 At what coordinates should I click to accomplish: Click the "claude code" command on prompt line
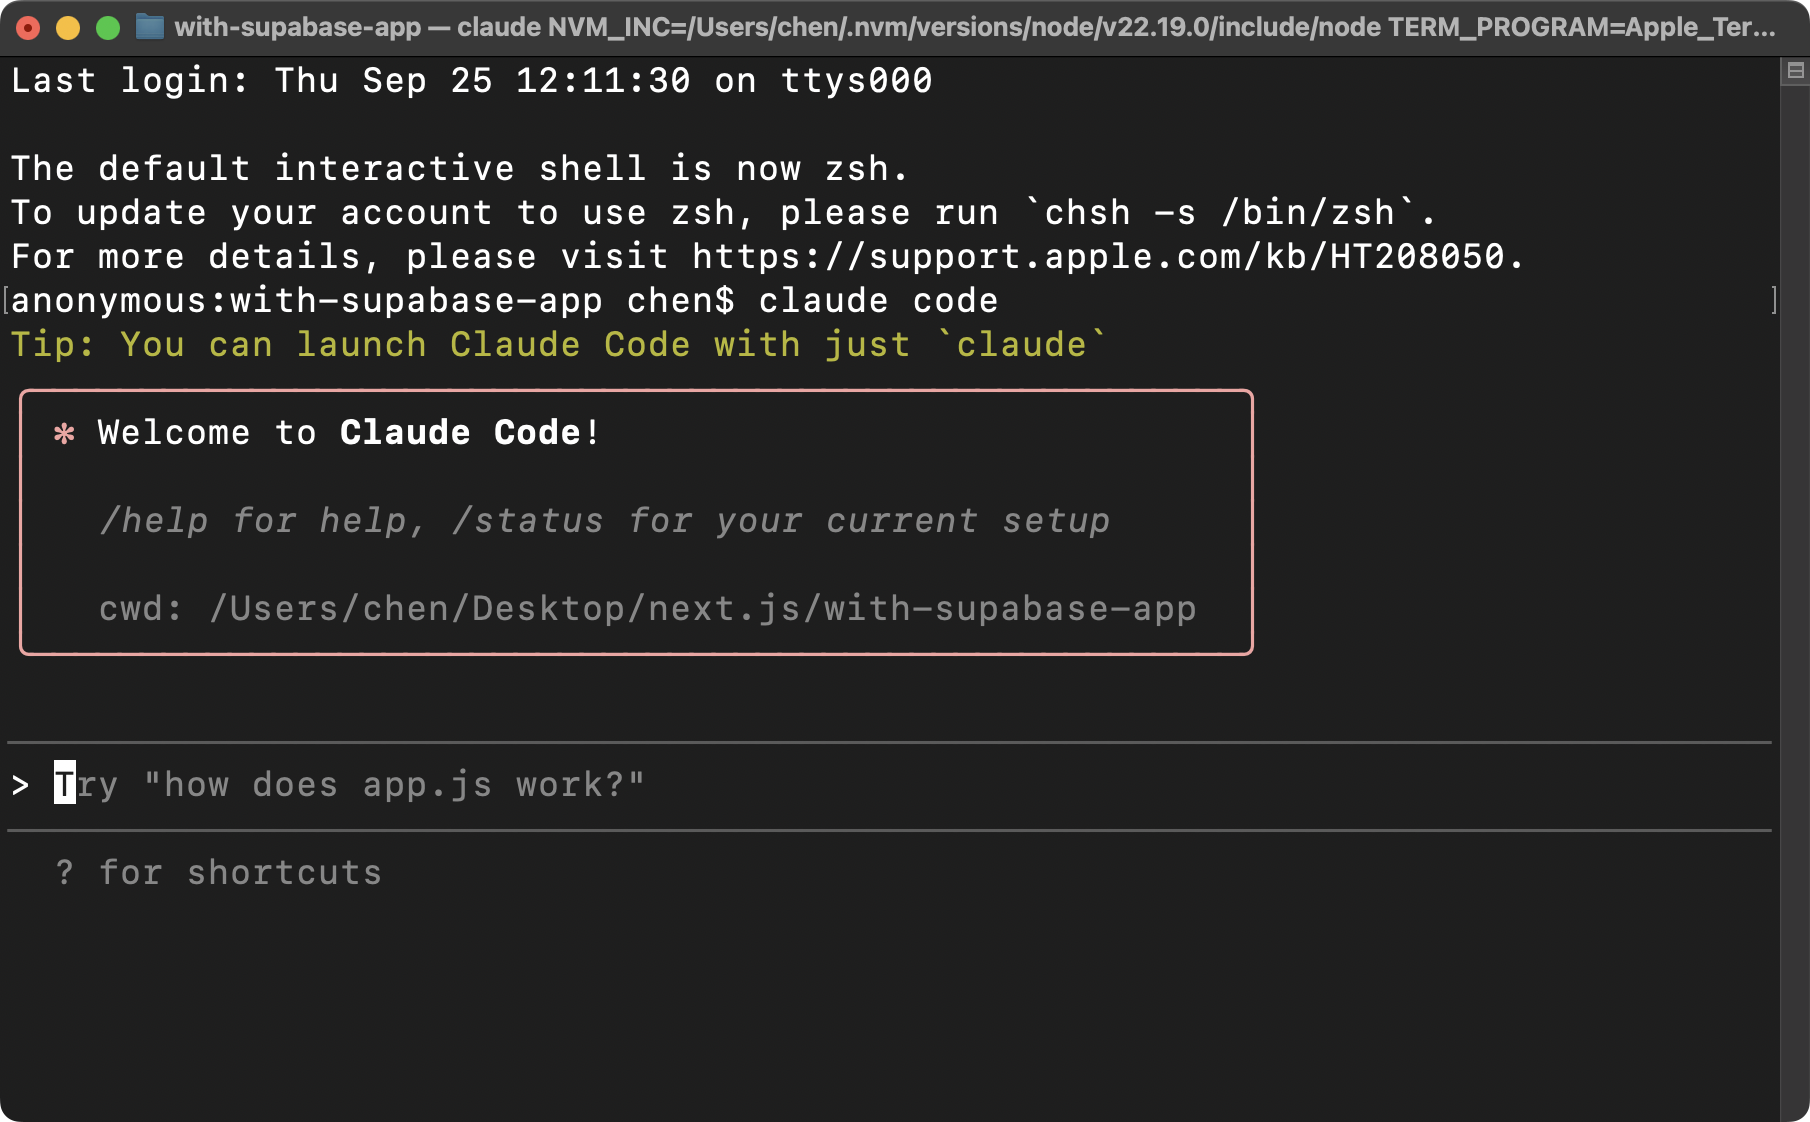(878, 301)
